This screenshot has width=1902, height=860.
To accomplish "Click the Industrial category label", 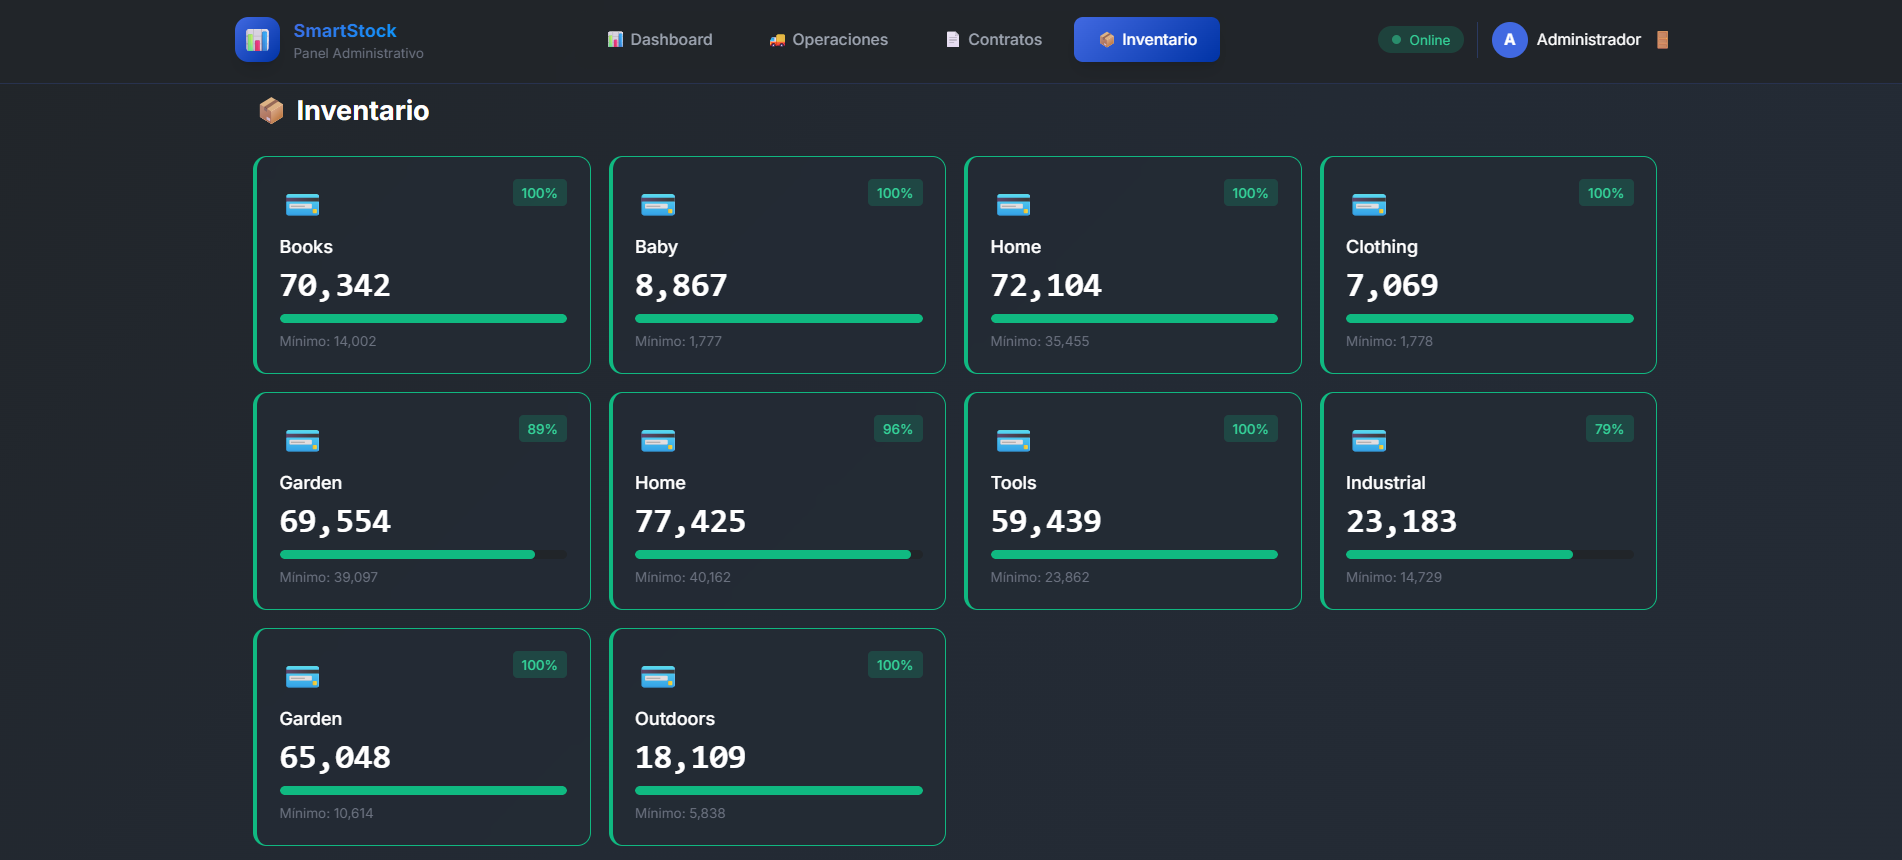I will [x=1386, y=483].
